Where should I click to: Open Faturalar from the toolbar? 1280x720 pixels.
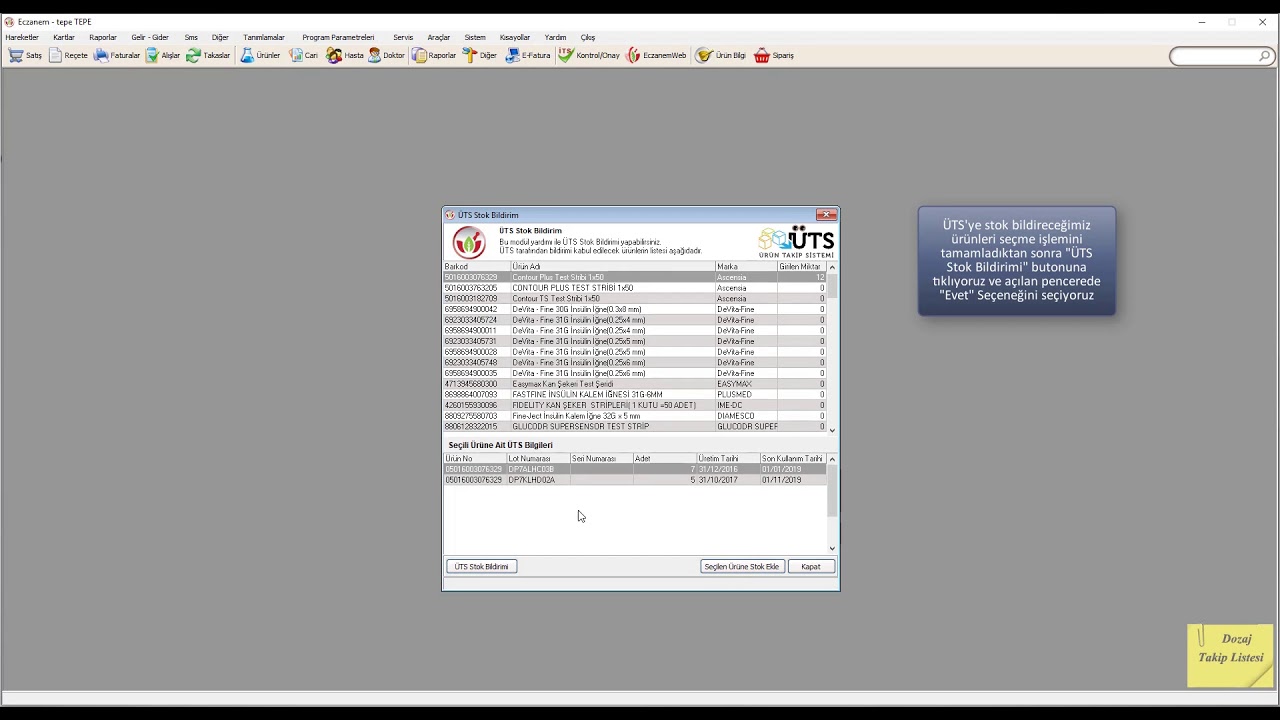tap(117, 56)
